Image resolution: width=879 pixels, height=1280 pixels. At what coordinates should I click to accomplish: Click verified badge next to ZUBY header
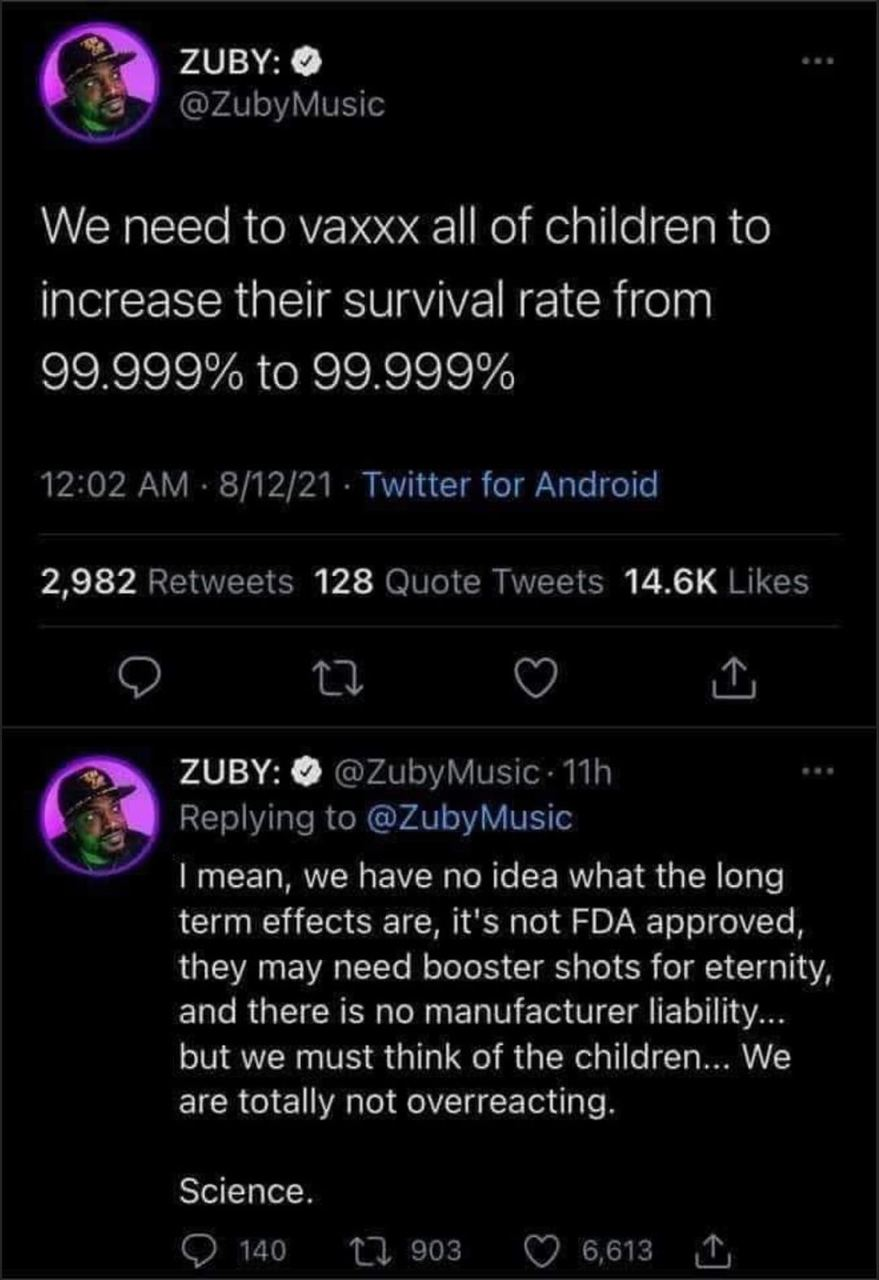(304, 65)
